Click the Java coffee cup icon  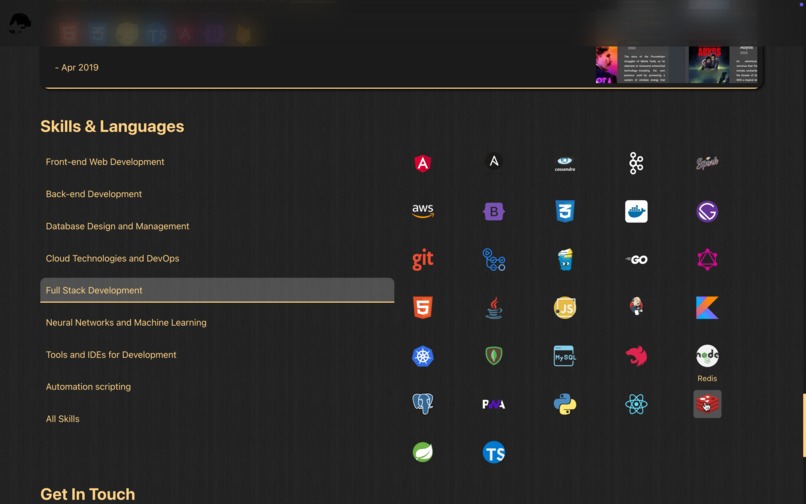[493, 308]
